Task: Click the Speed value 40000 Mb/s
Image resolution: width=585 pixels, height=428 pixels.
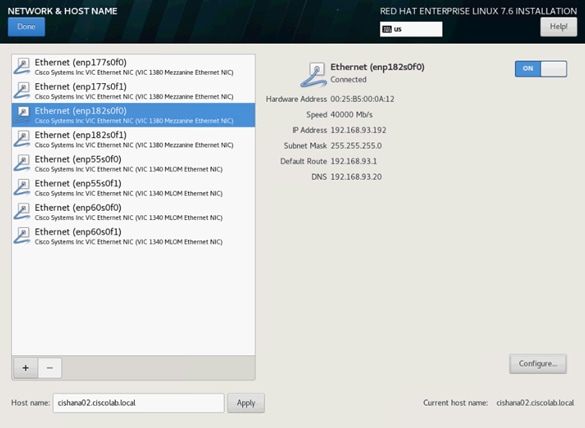Action: click(x=351, y=115)
